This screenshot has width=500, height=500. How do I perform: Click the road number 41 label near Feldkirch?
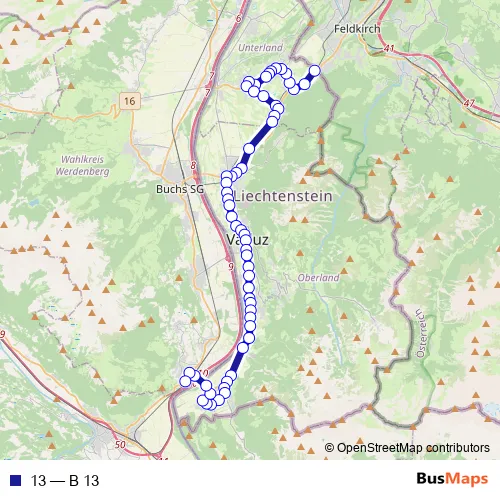pyautogui.click(x=389, y=49)
